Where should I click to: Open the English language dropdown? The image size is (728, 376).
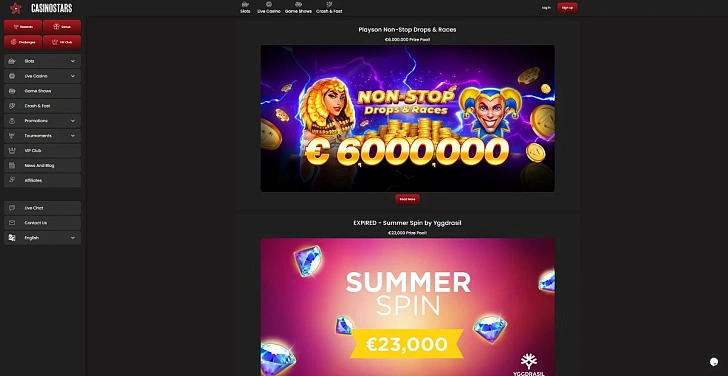(x=42, y=238)
